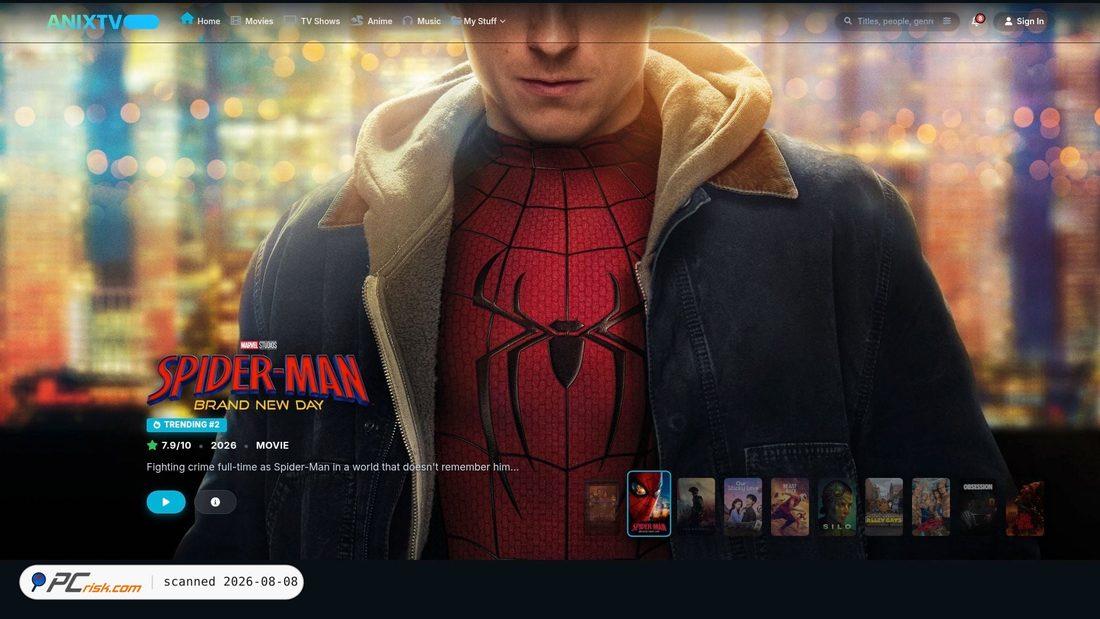Click the MOVIE type label

tap(272, 445)
